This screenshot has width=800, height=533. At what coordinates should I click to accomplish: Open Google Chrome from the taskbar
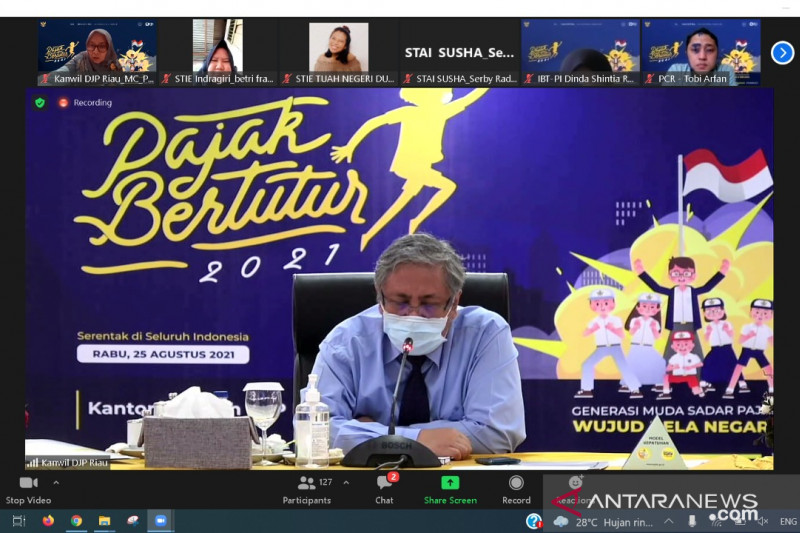coord(77,521)
